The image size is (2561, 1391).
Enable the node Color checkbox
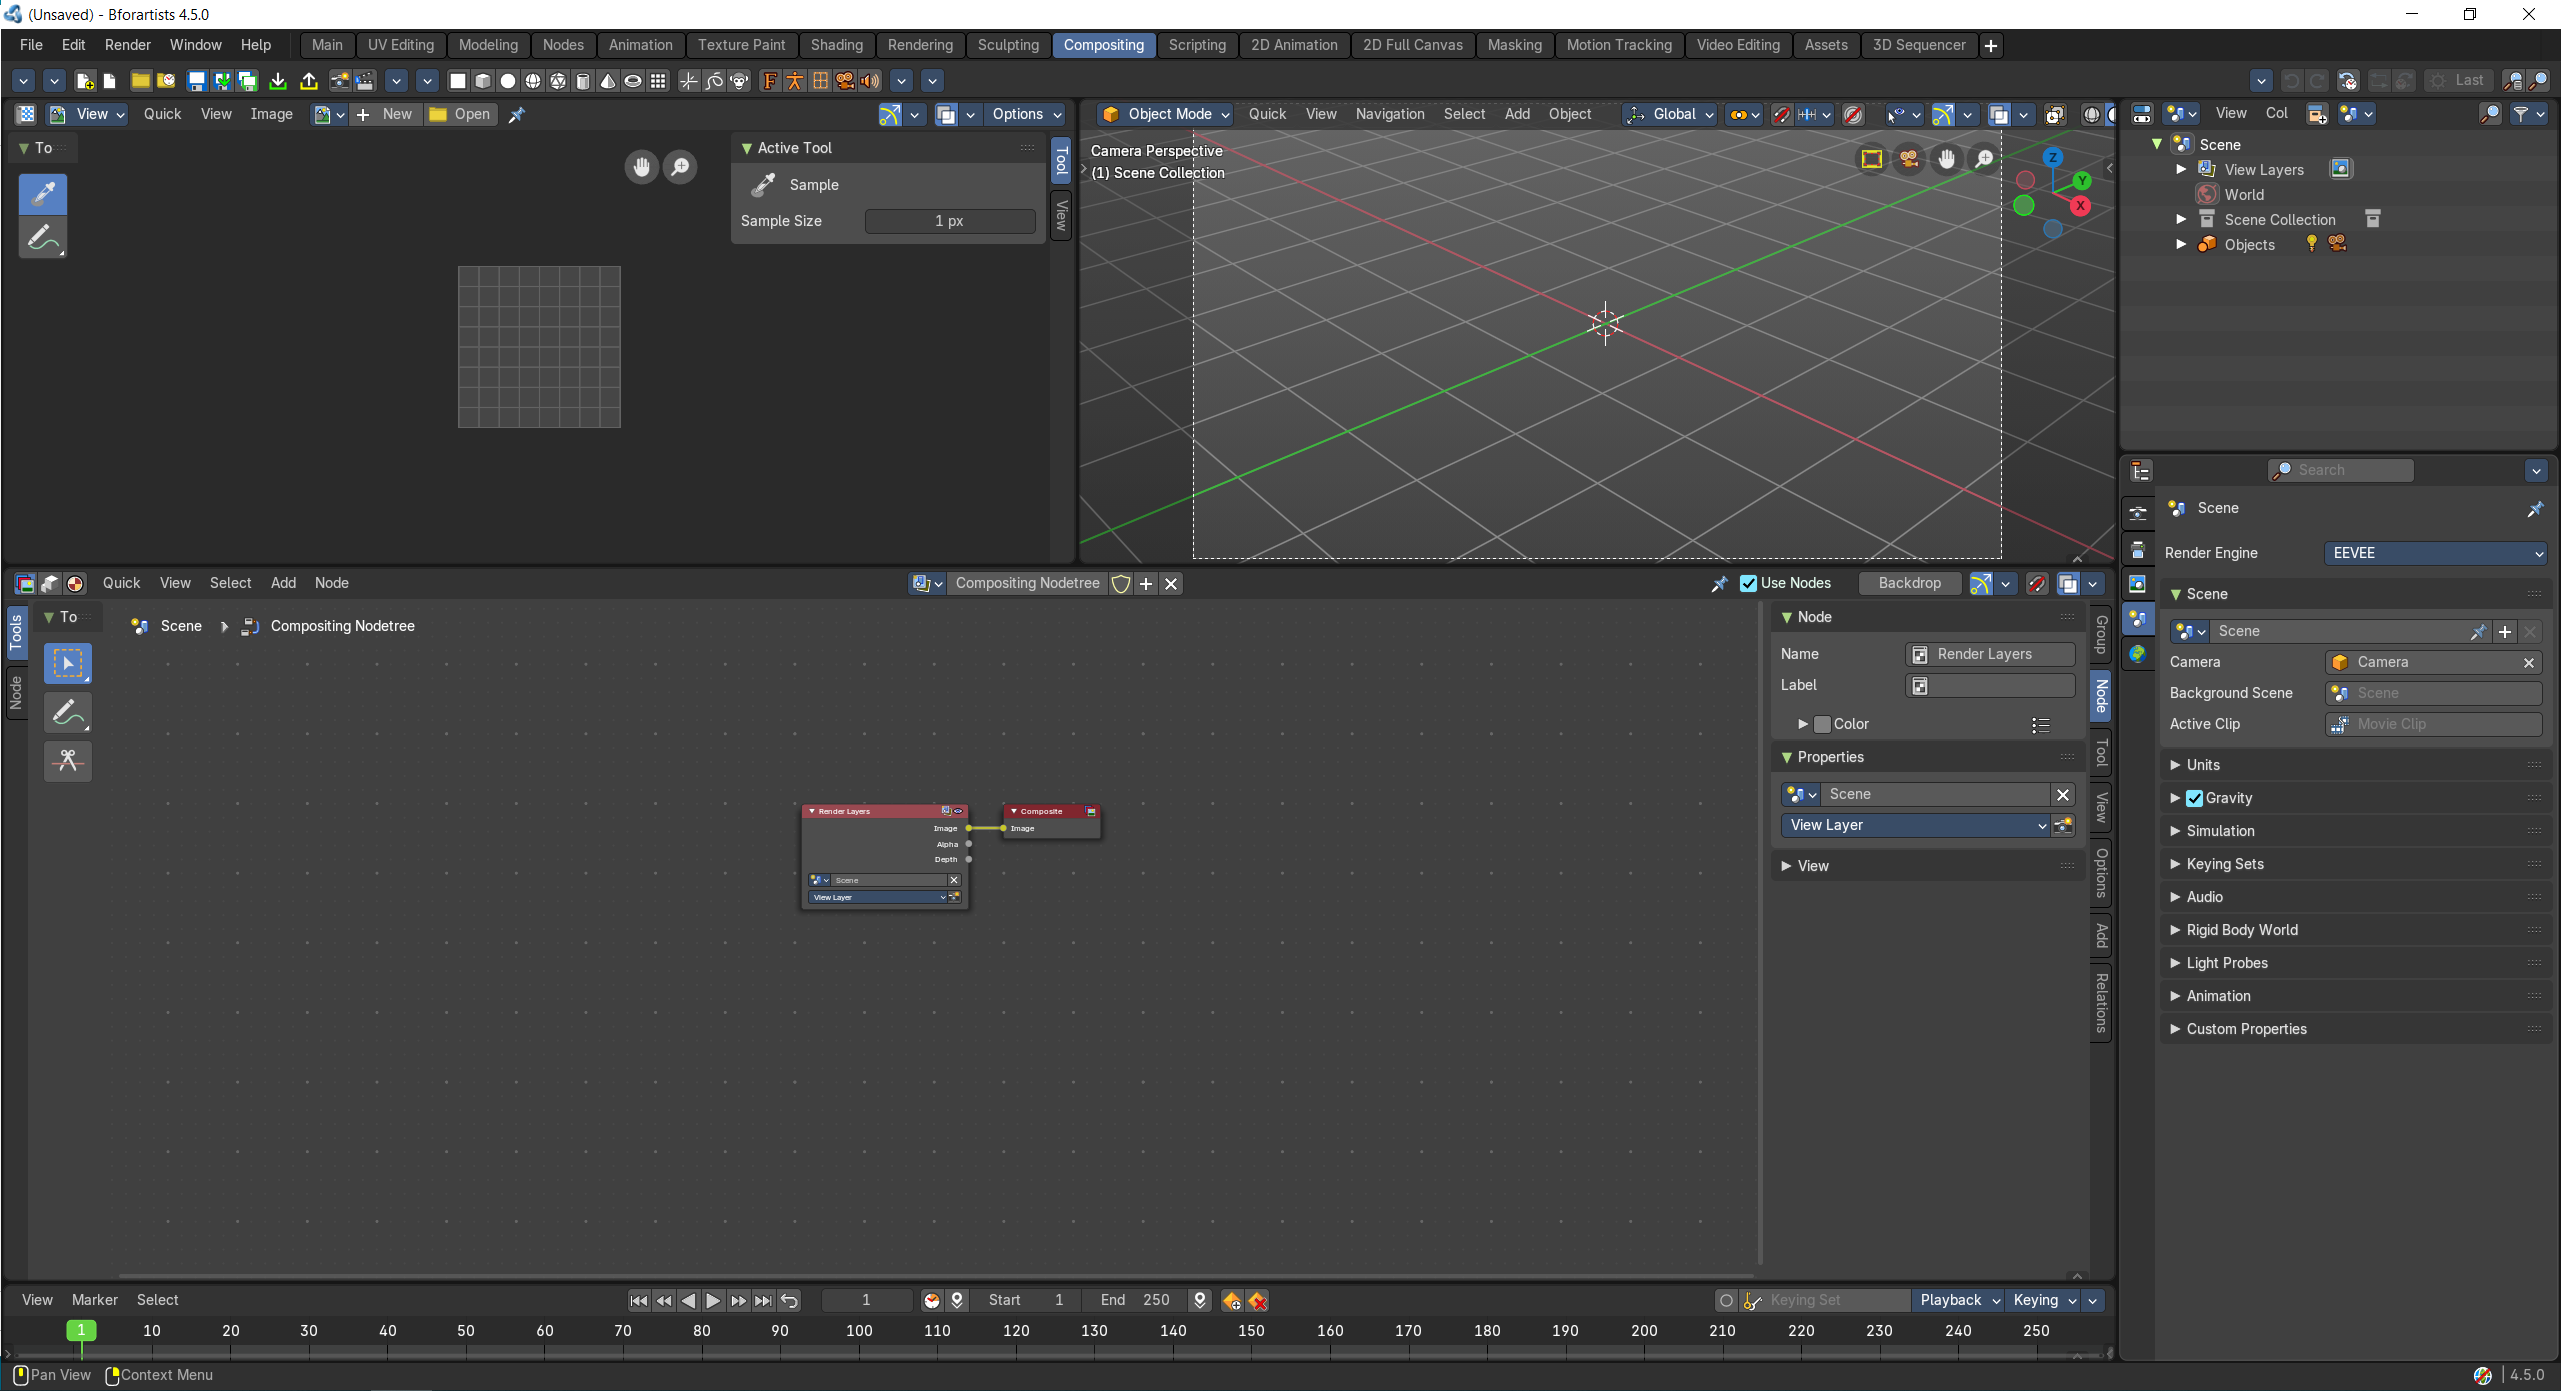click(x=1822, y=724)
